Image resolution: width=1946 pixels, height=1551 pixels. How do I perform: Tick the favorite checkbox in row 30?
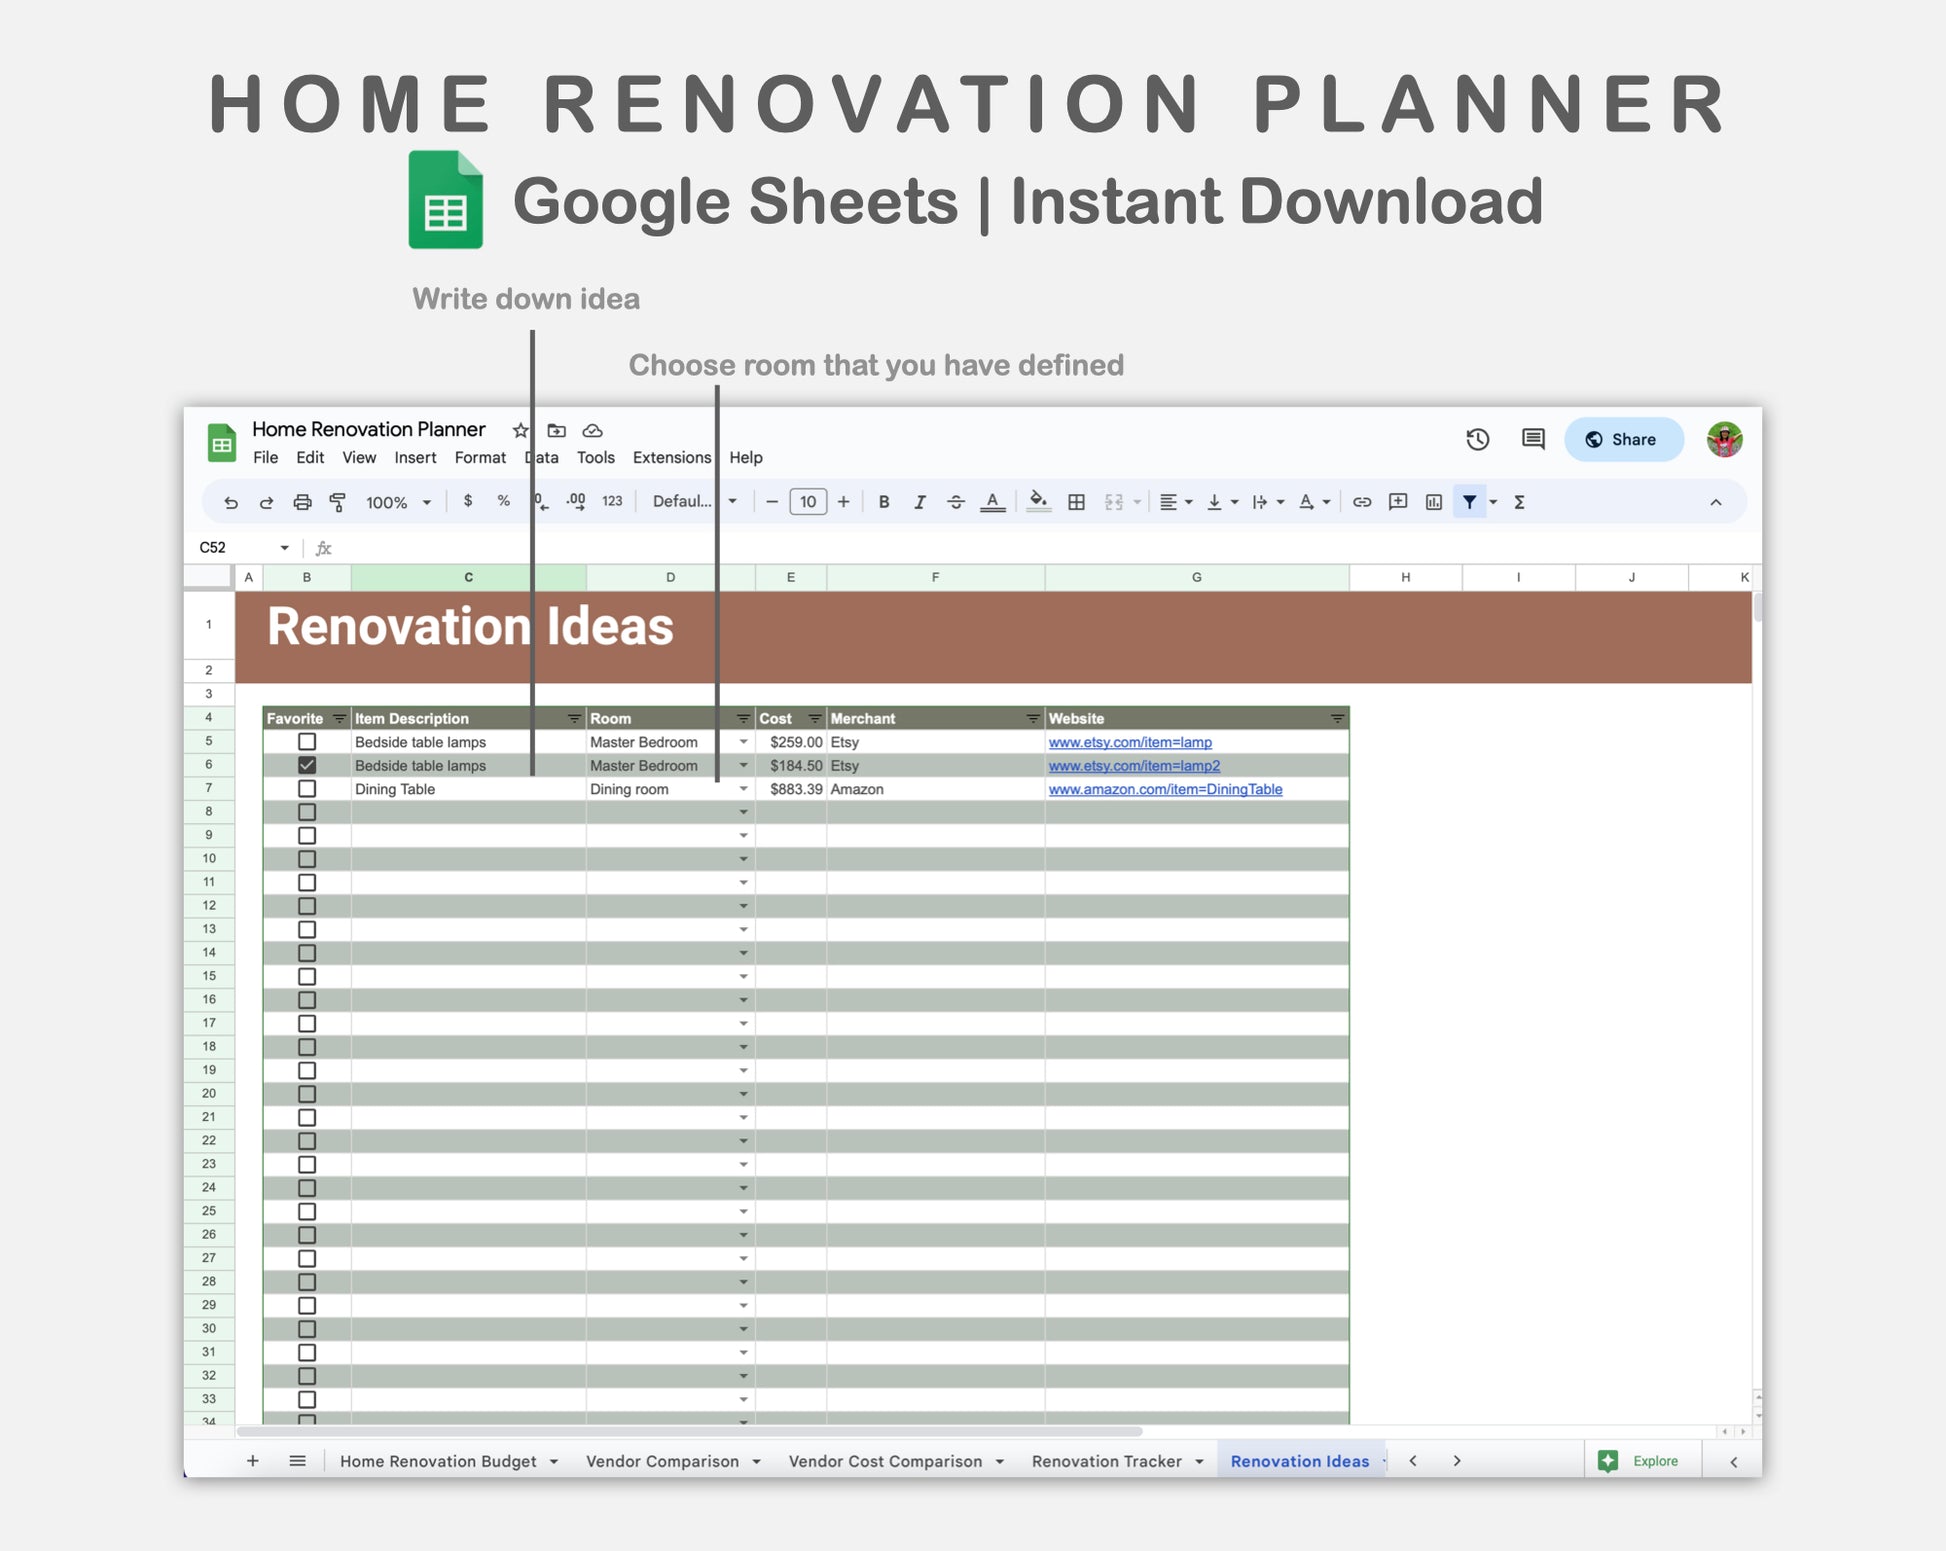point(307,1329)
